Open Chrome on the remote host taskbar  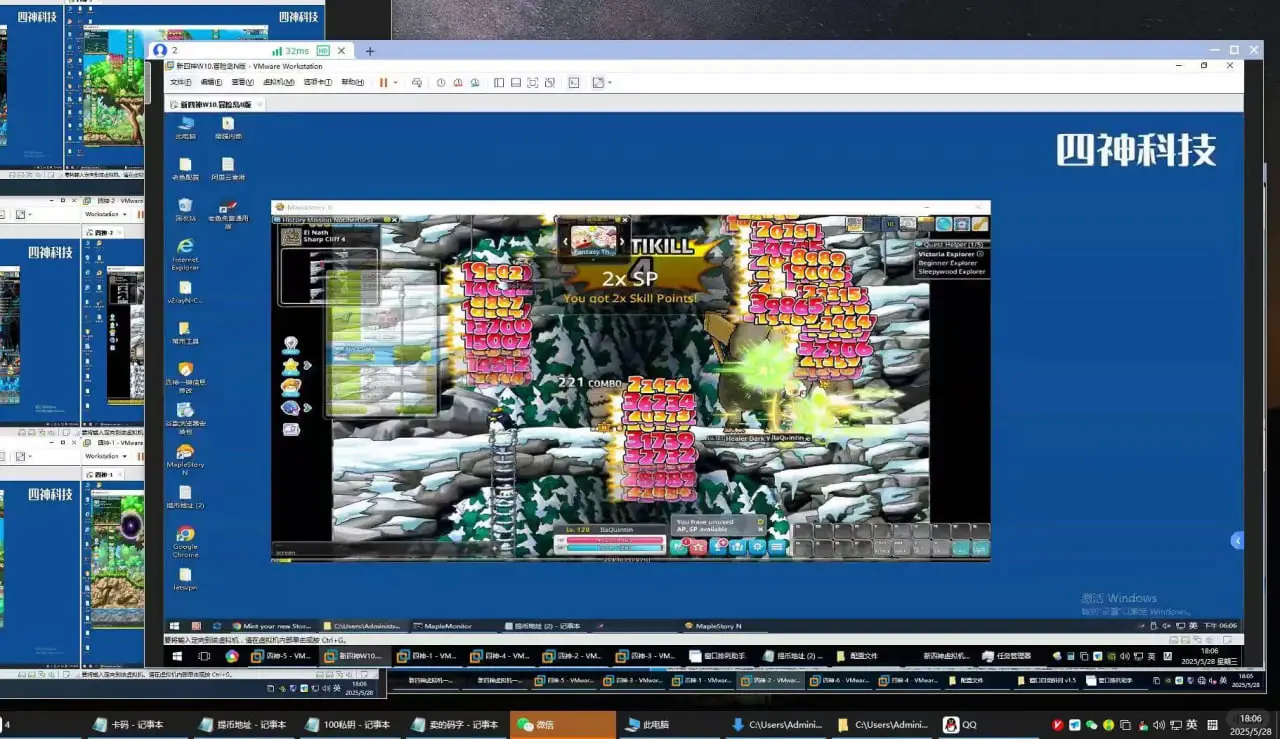click(x=232, y=656)
